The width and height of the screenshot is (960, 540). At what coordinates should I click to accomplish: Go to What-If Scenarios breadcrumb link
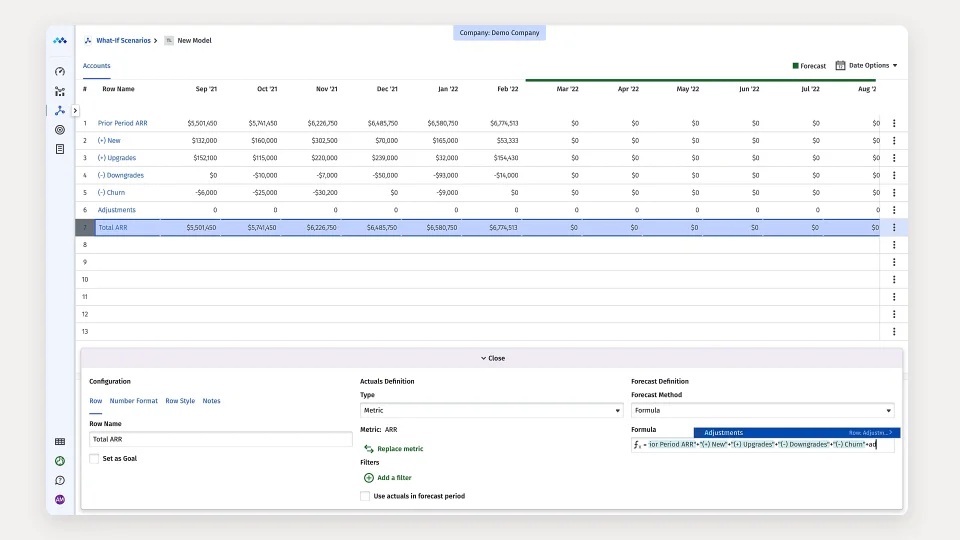coord(123,41)
